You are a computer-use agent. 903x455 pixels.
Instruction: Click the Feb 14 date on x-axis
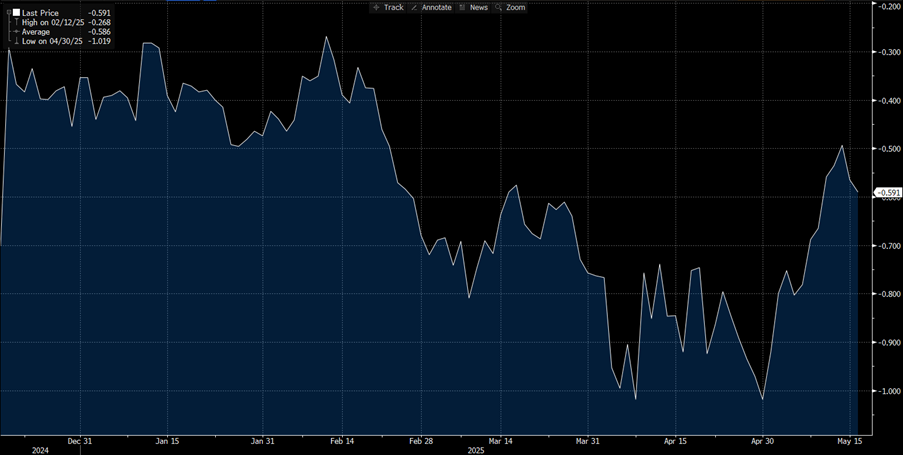[x=343, y=440]
